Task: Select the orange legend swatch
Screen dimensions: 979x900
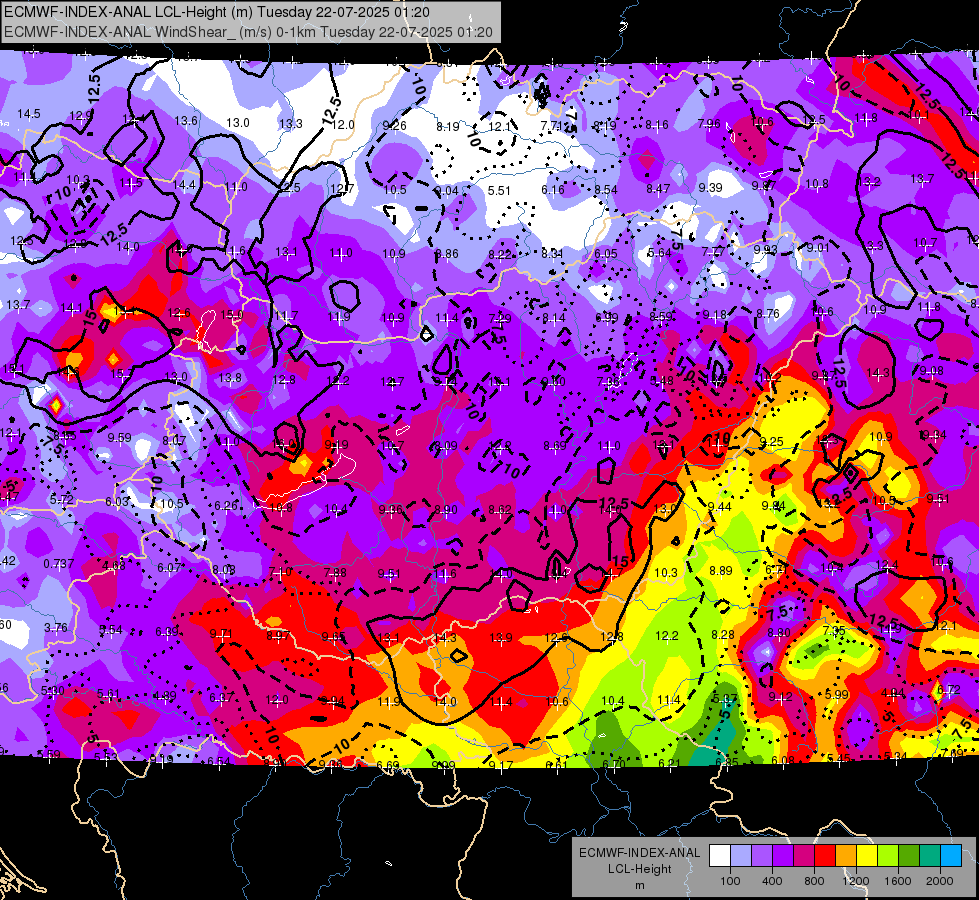Action: coord(846,856)
